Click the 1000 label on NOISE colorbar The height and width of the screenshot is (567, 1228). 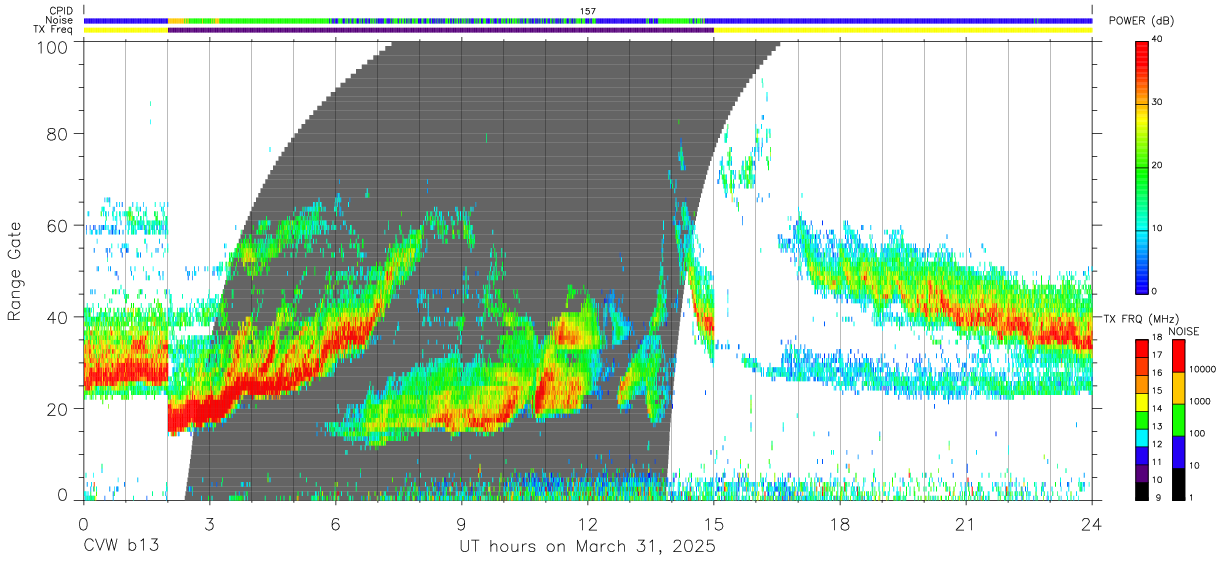(x=1202, y=402)
